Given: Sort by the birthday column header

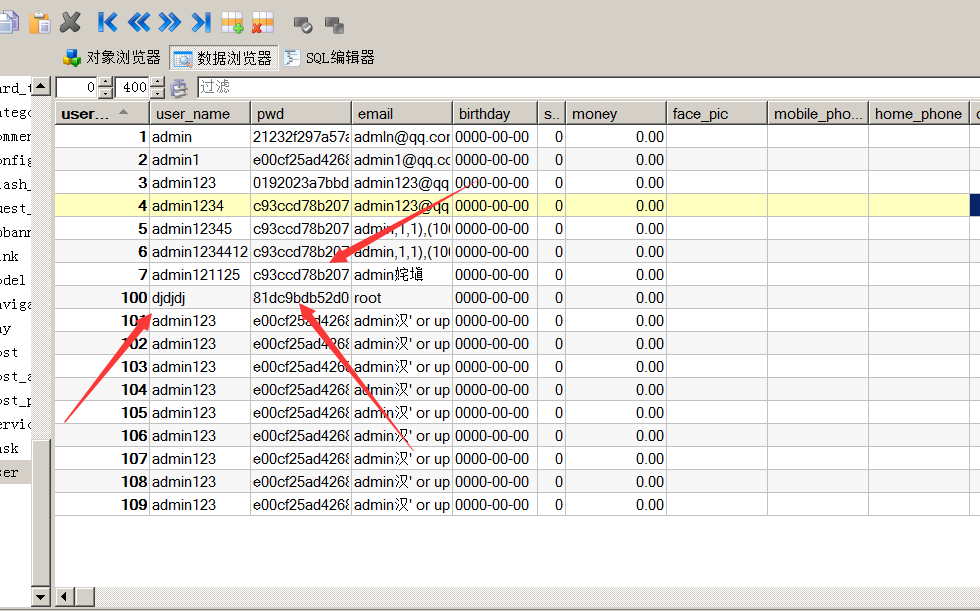Looking at the screenshot, I should coord(495,114).
